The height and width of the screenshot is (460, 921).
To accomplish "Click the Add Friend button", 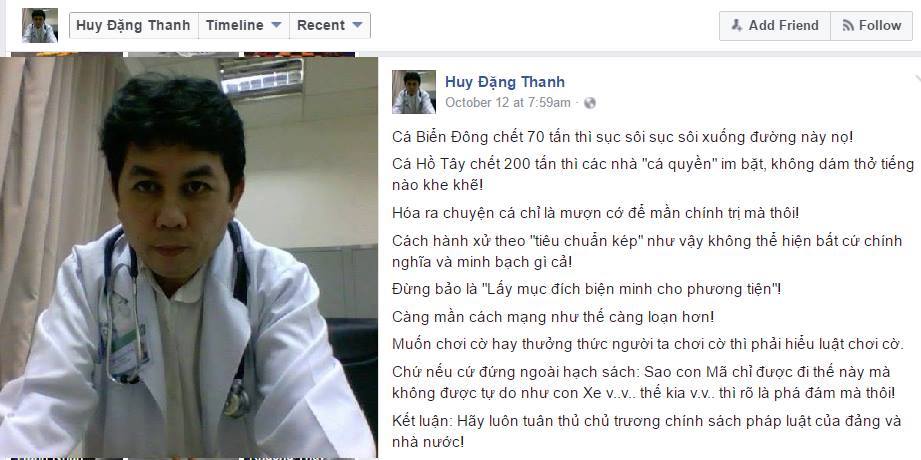I will click(x=775, y=26).
